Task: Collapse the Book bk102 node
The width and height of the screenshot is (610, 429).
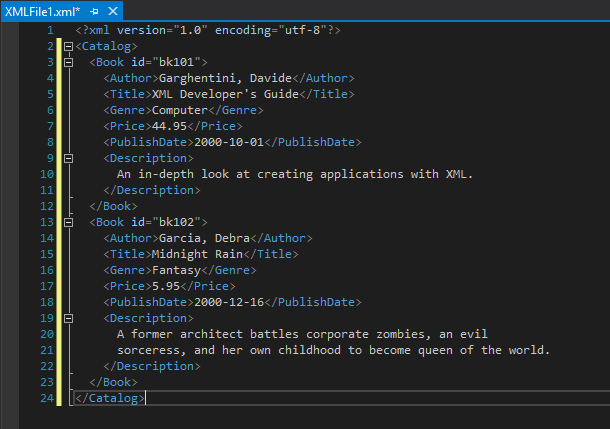Action: coord(68,222)
